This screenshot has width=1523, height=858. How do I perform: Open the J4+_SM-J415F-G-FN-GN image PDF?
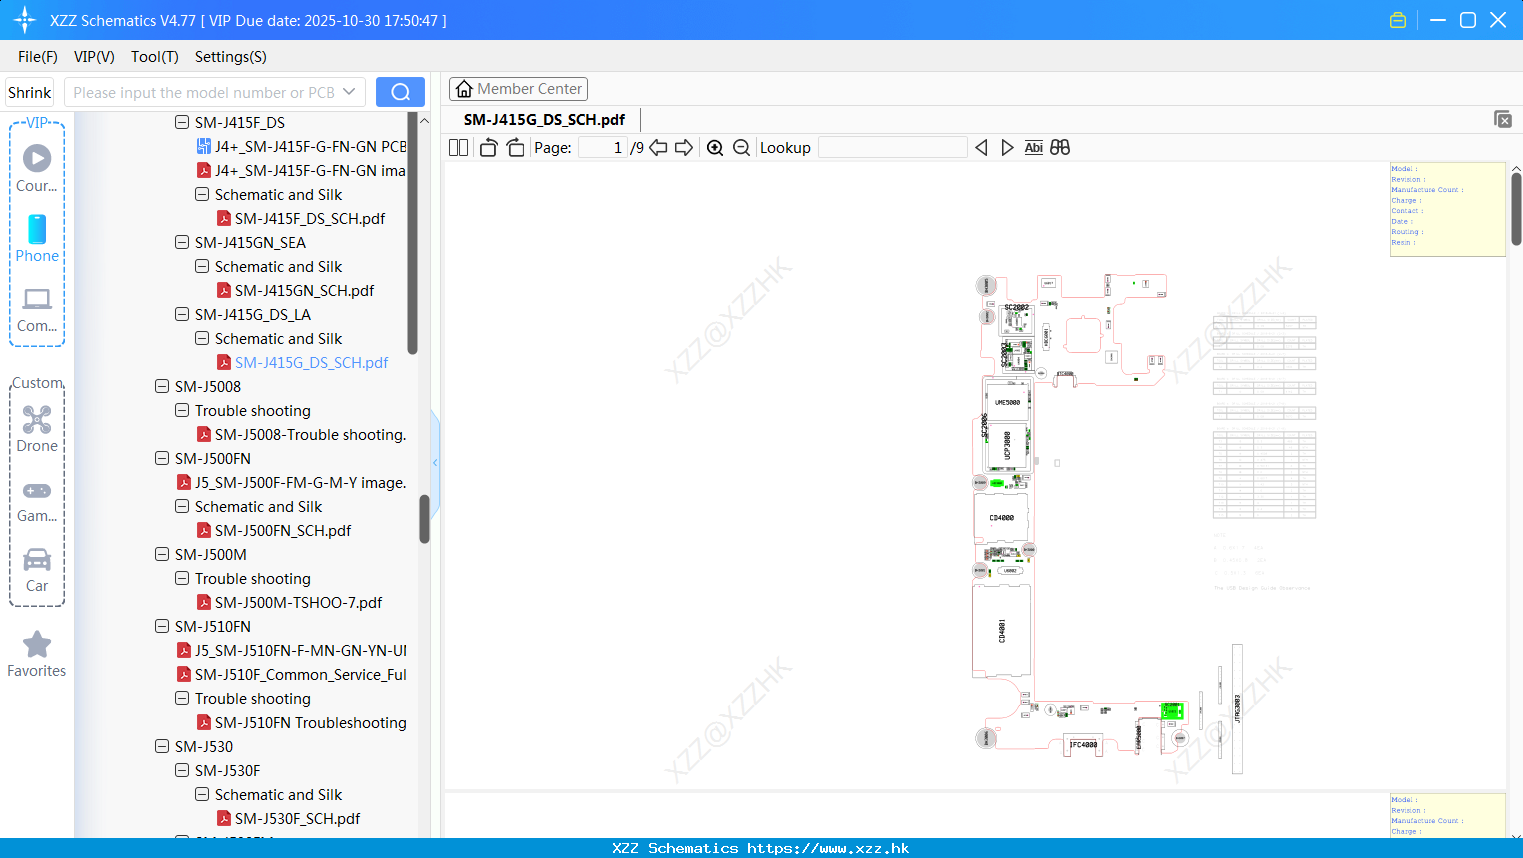coord(301,170)
